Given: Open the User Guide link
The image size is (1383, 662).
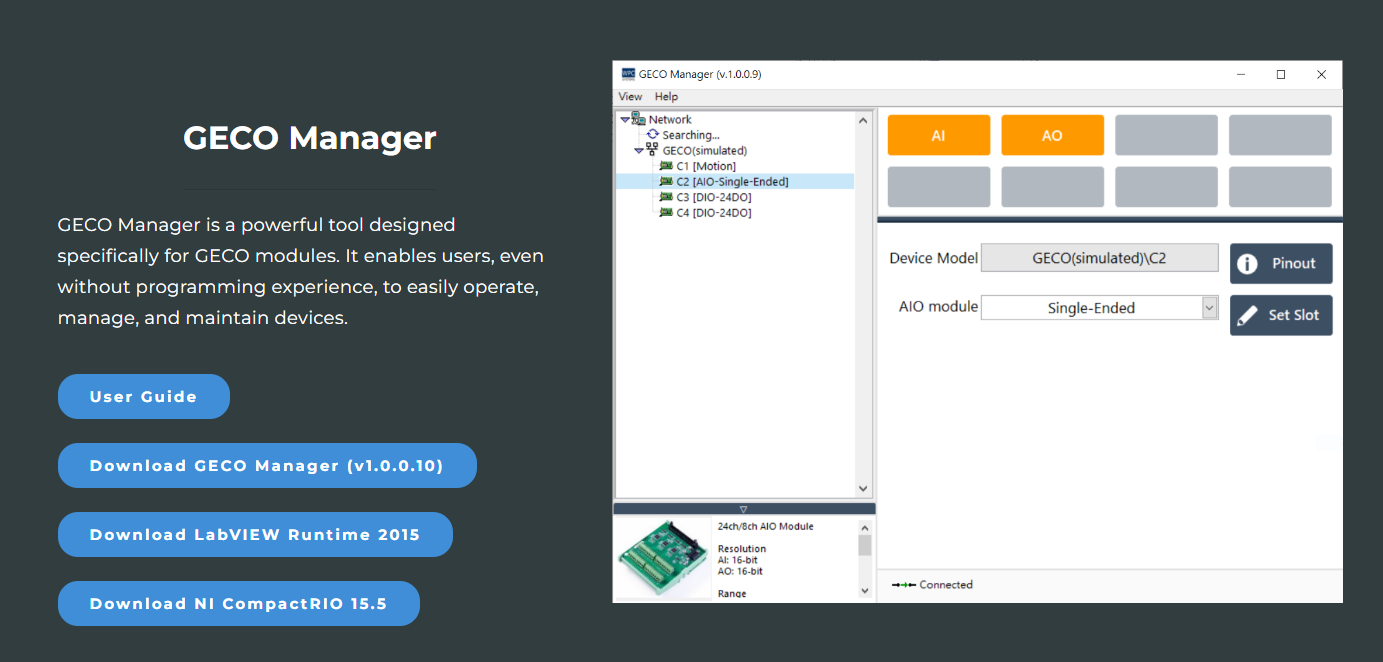Looking at the screenshot, I should point(143,396).
